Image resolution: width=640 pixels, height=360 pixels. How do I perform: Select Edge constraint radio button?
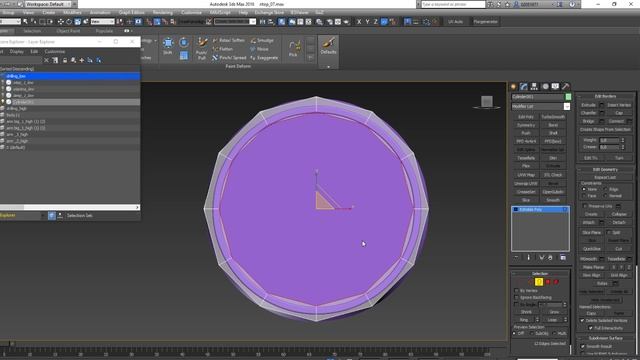pos(605,189)
